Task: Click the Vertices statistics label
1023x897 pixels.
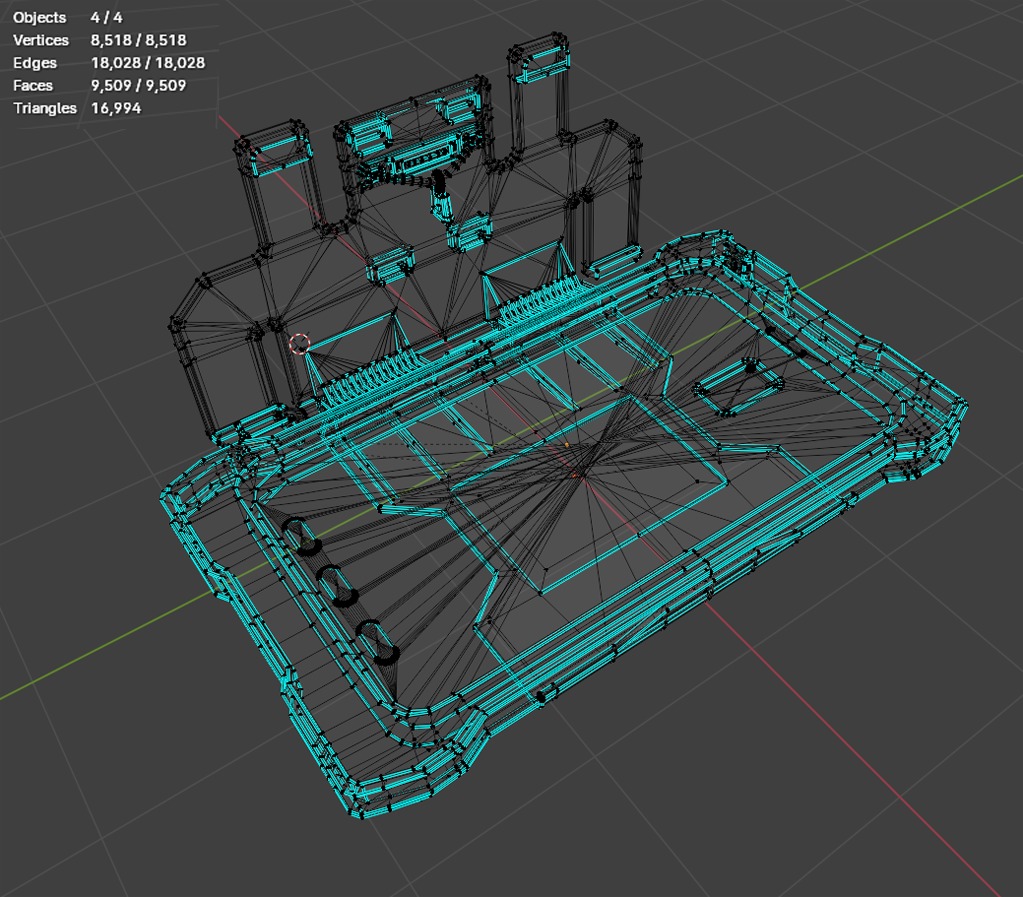Action: pyautogui.click(x=40, y=40)
